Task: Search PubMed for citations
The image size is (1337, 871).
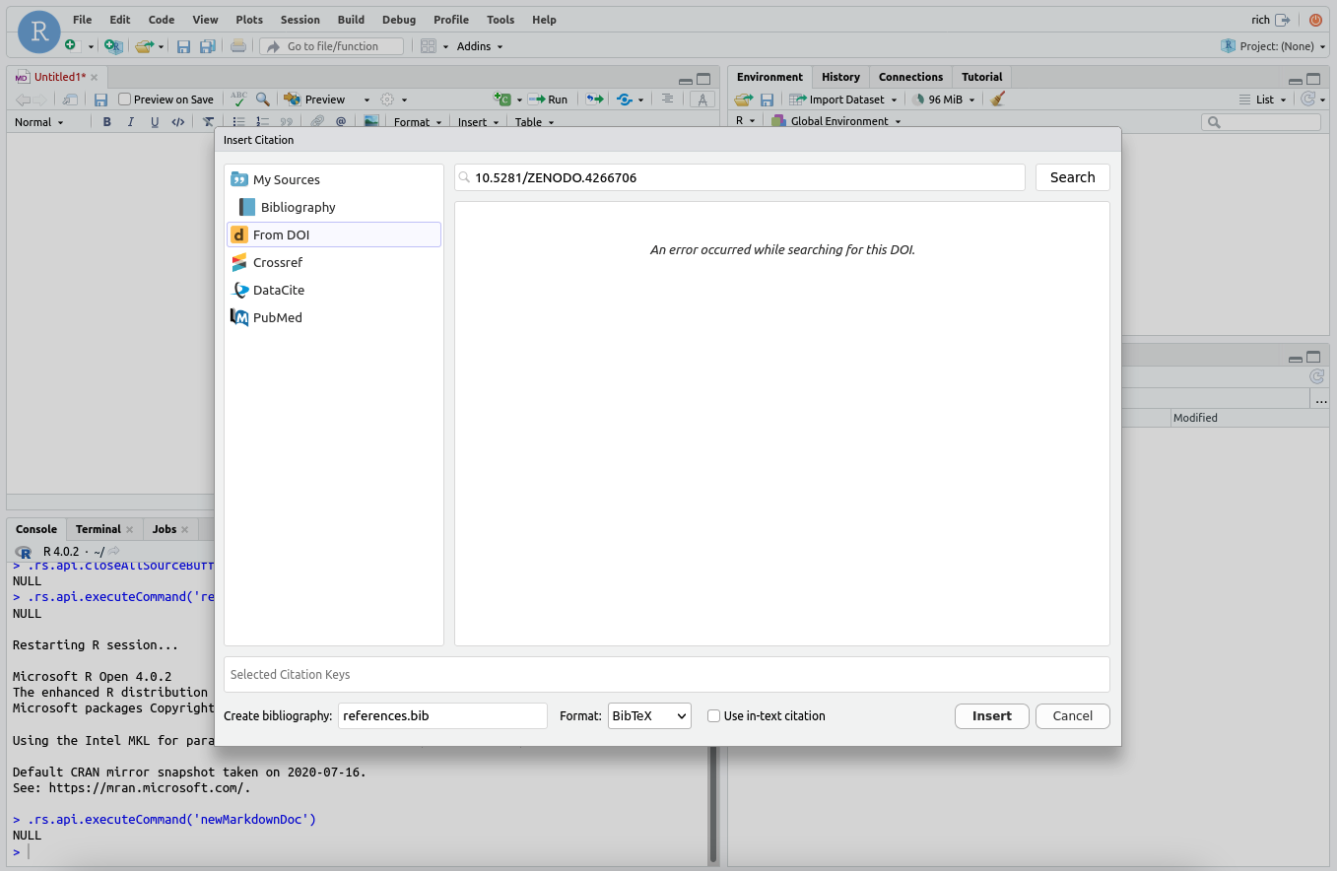Action: tap(278, 317)
